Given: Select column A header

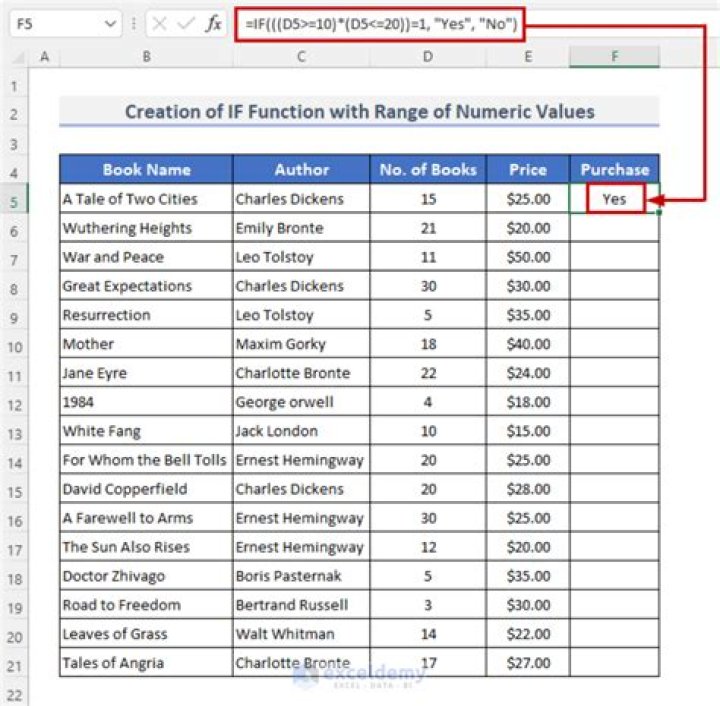Looking at the screenshot, I should (44, 56).
